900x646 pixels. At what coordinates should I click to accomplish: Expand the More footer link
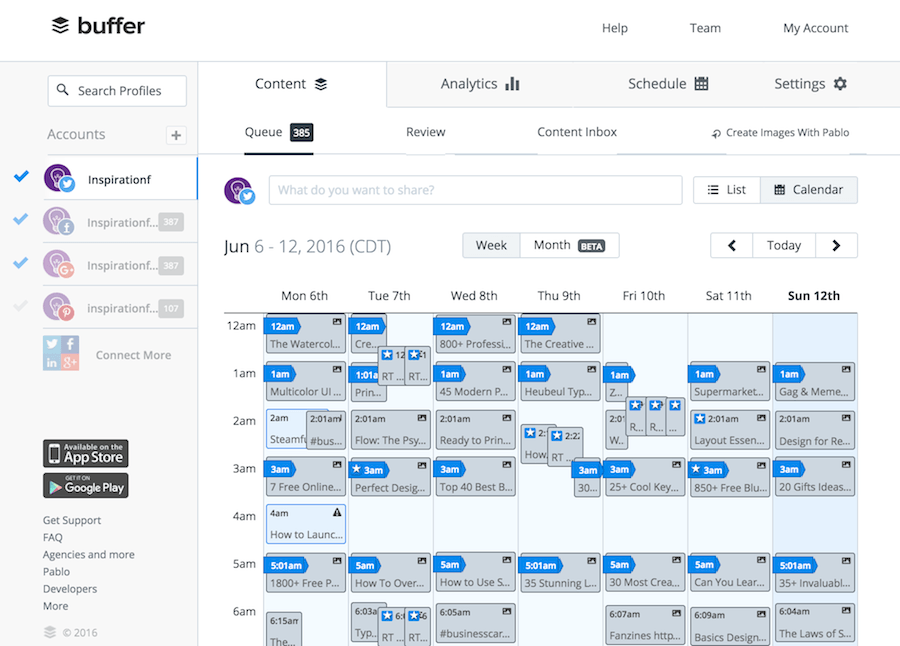pyautogui.click(x=56, y=606)
